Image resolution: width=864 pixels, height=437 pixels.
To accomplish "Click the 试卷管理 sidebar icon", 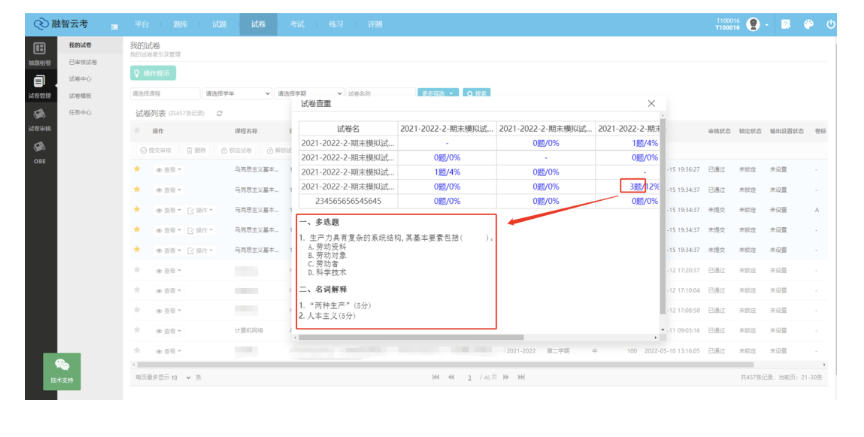I will (x=39, y=86).
